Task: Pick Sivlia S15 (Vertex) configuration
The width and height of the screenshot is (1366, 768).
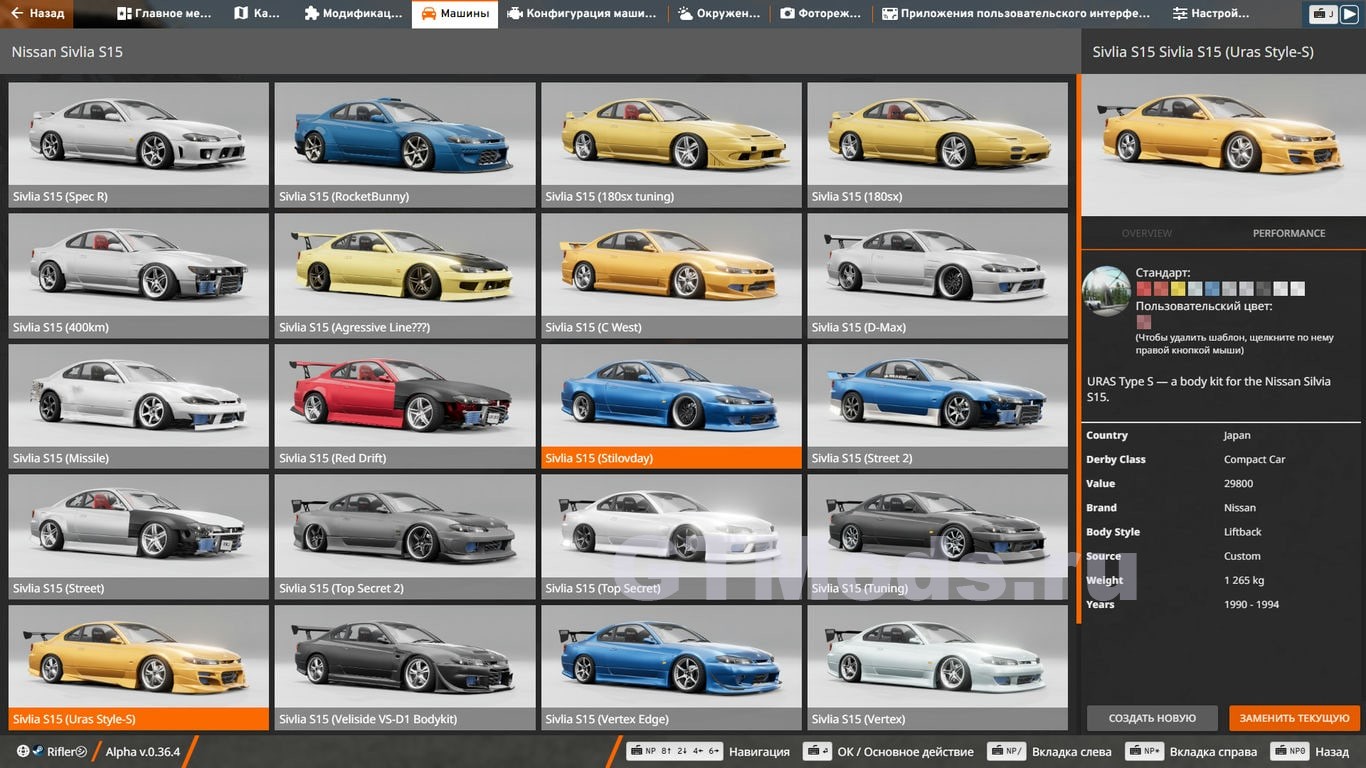Action: [x=937, y=667]
